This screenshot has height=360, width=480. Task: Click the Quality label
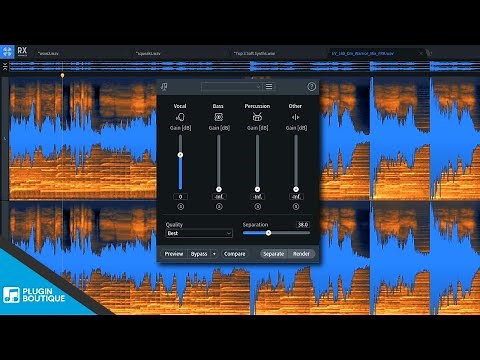coord(174,225)
